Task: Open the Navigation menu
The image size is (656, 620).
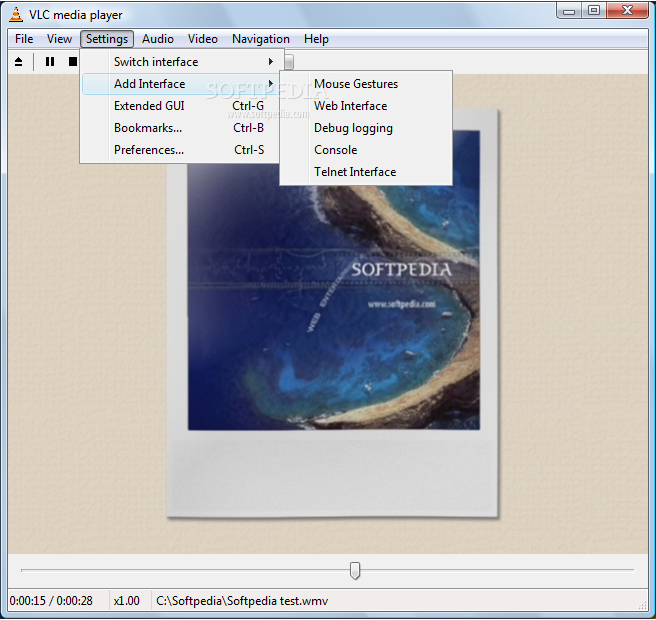Action: 261,39
